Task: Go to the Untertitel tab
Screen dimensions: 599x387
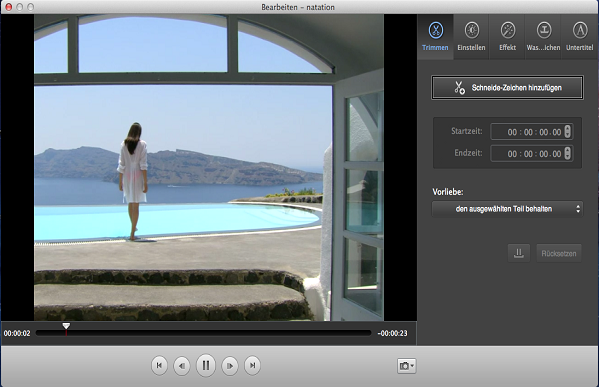Action: 580,37
